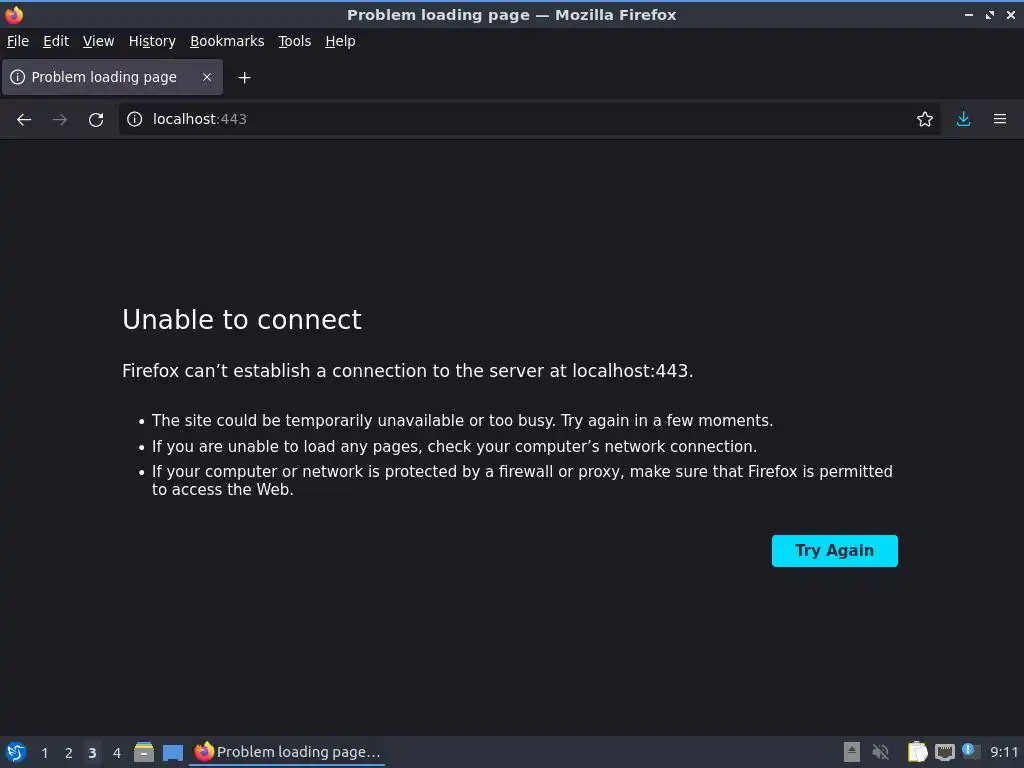The image size is (1024, 768).
Task: Open the File menu
Action: 18,41
